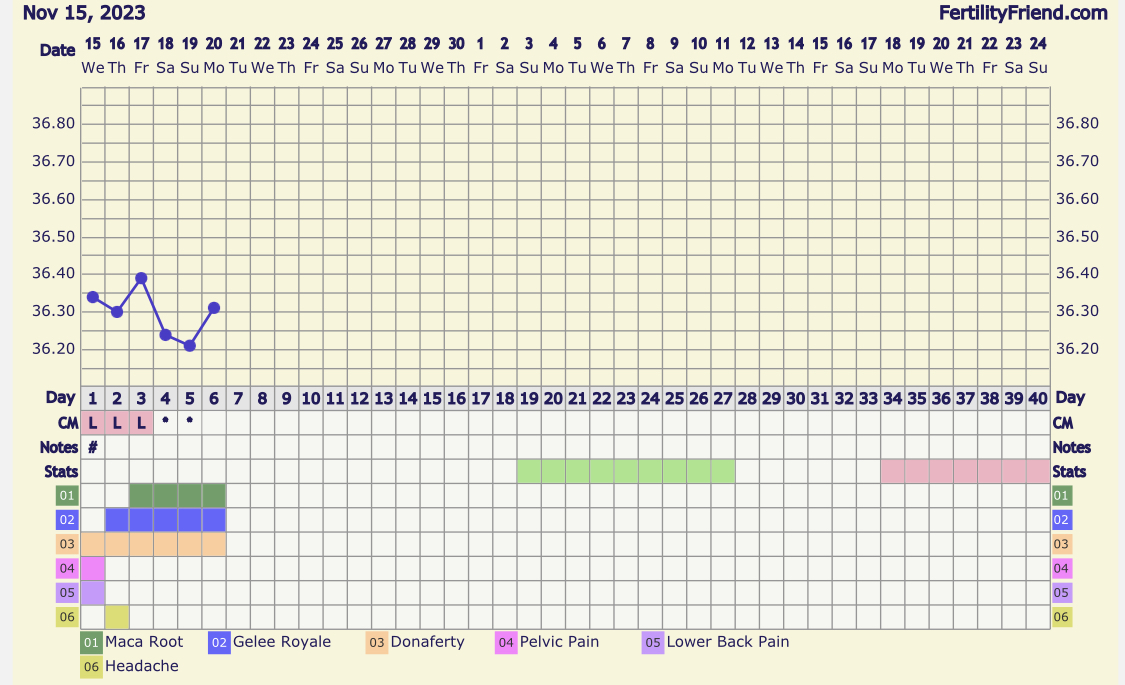Click the orange 03 Donaferty legend badge
Viewport: 1125px width, 685px height.
point(377,642)
